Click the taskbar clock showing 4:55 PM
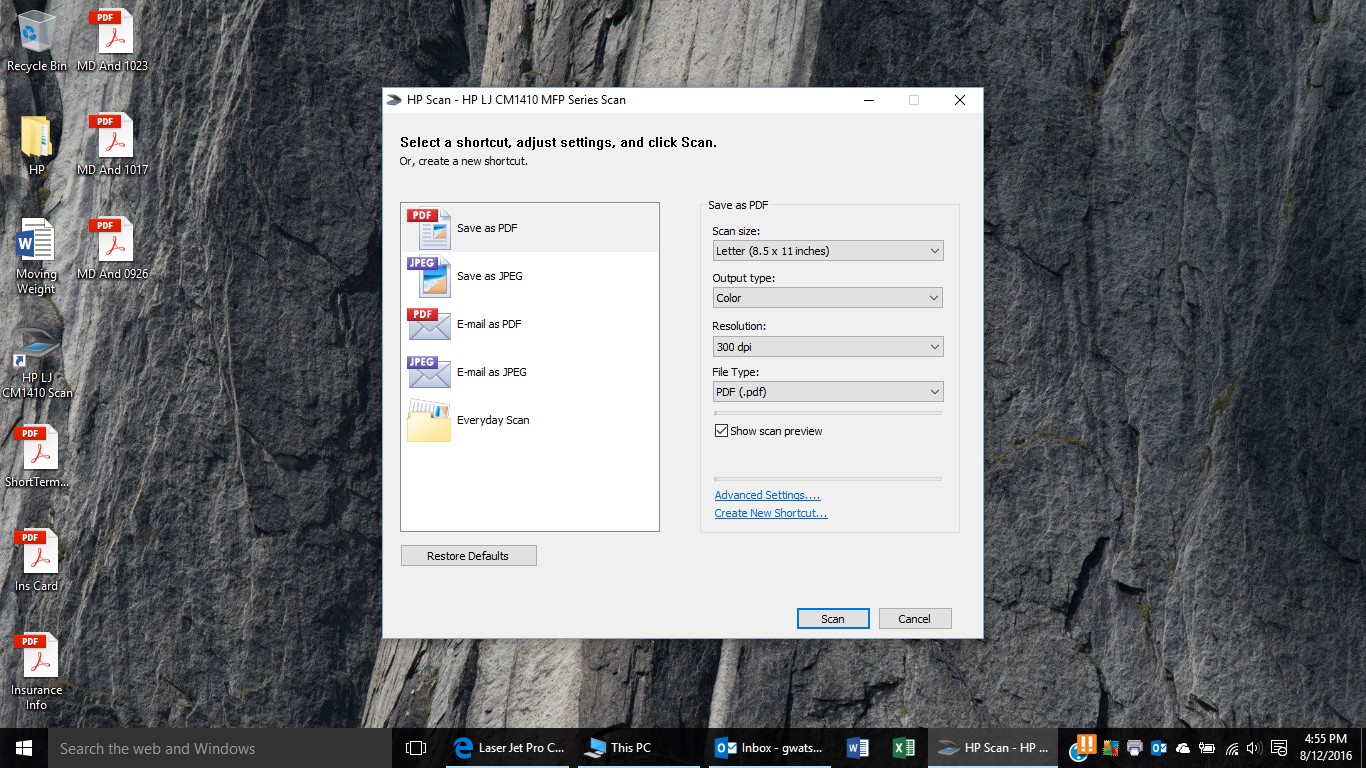Image resolution: width=1366 pixels, height=768 pixels. (x=1326, y=748)
